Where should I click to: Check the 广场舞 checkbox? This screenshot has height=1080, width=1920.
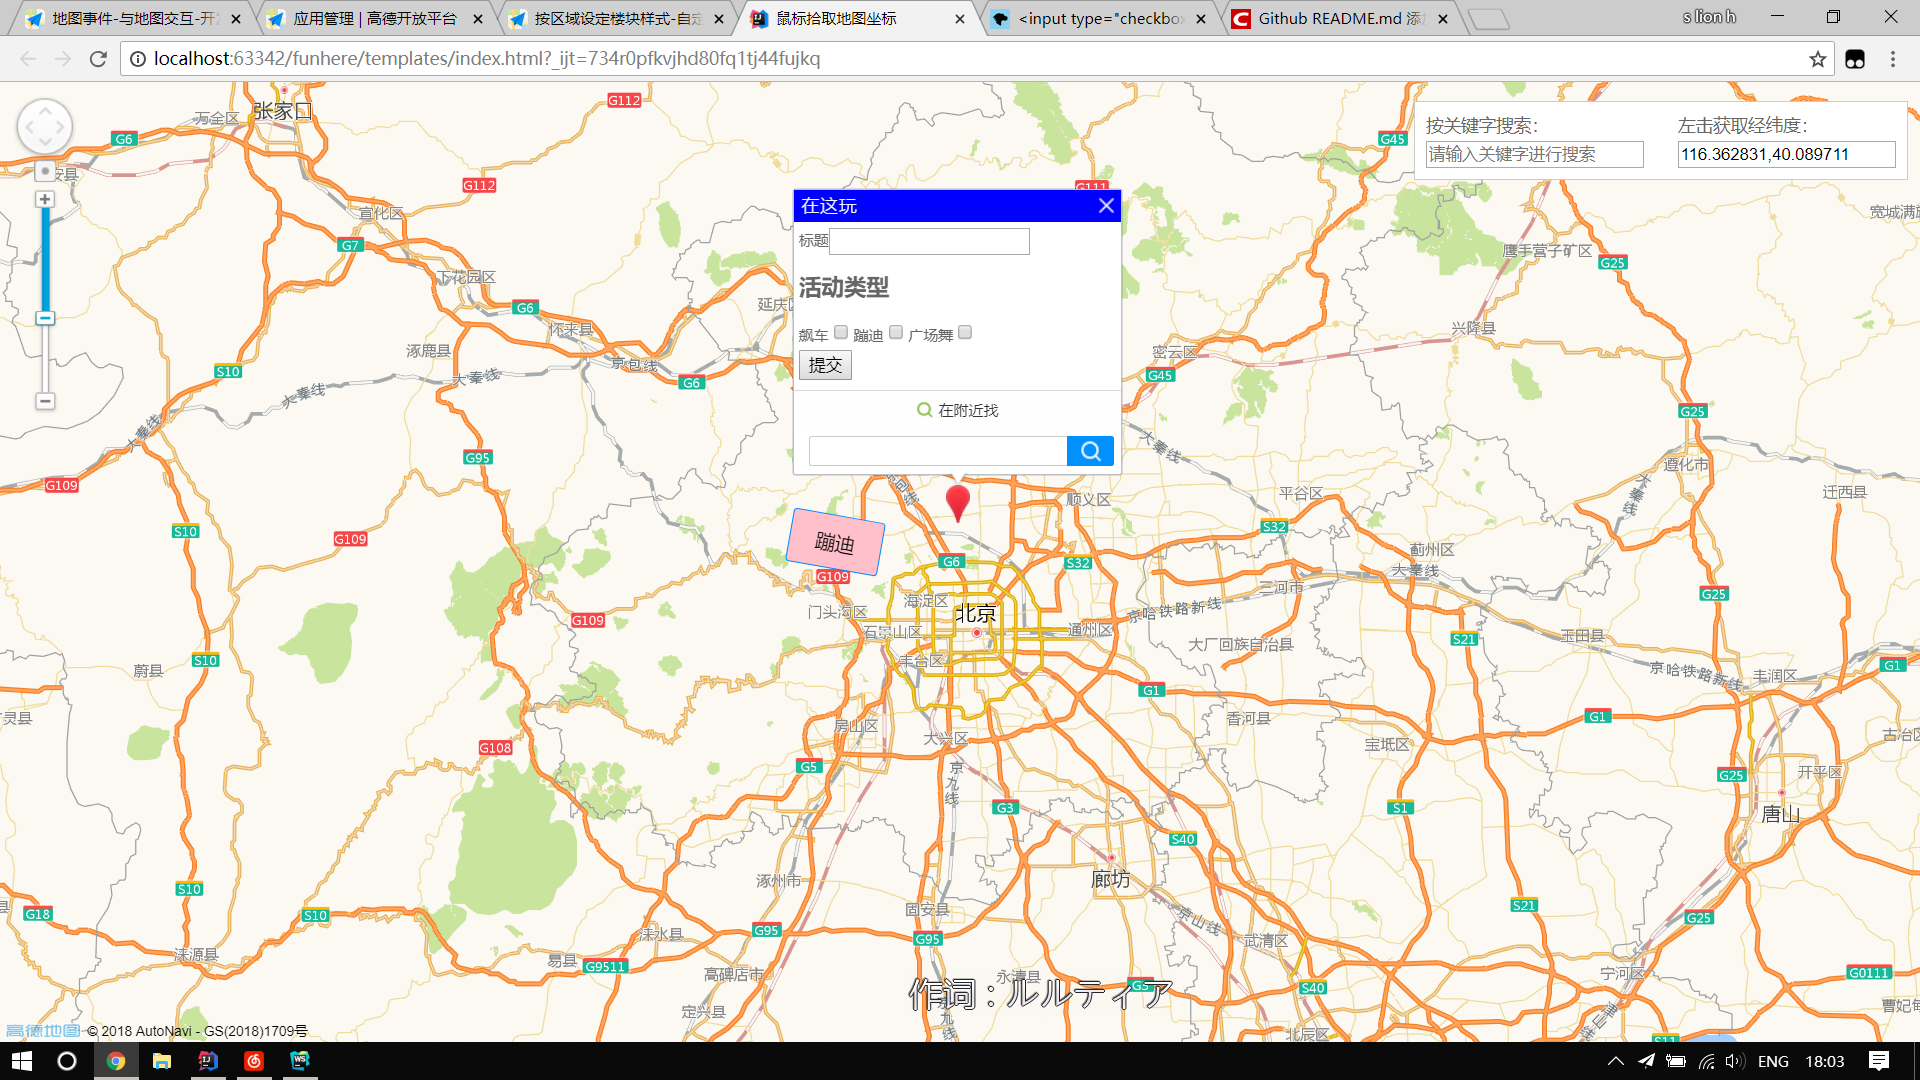coord(965,333)
